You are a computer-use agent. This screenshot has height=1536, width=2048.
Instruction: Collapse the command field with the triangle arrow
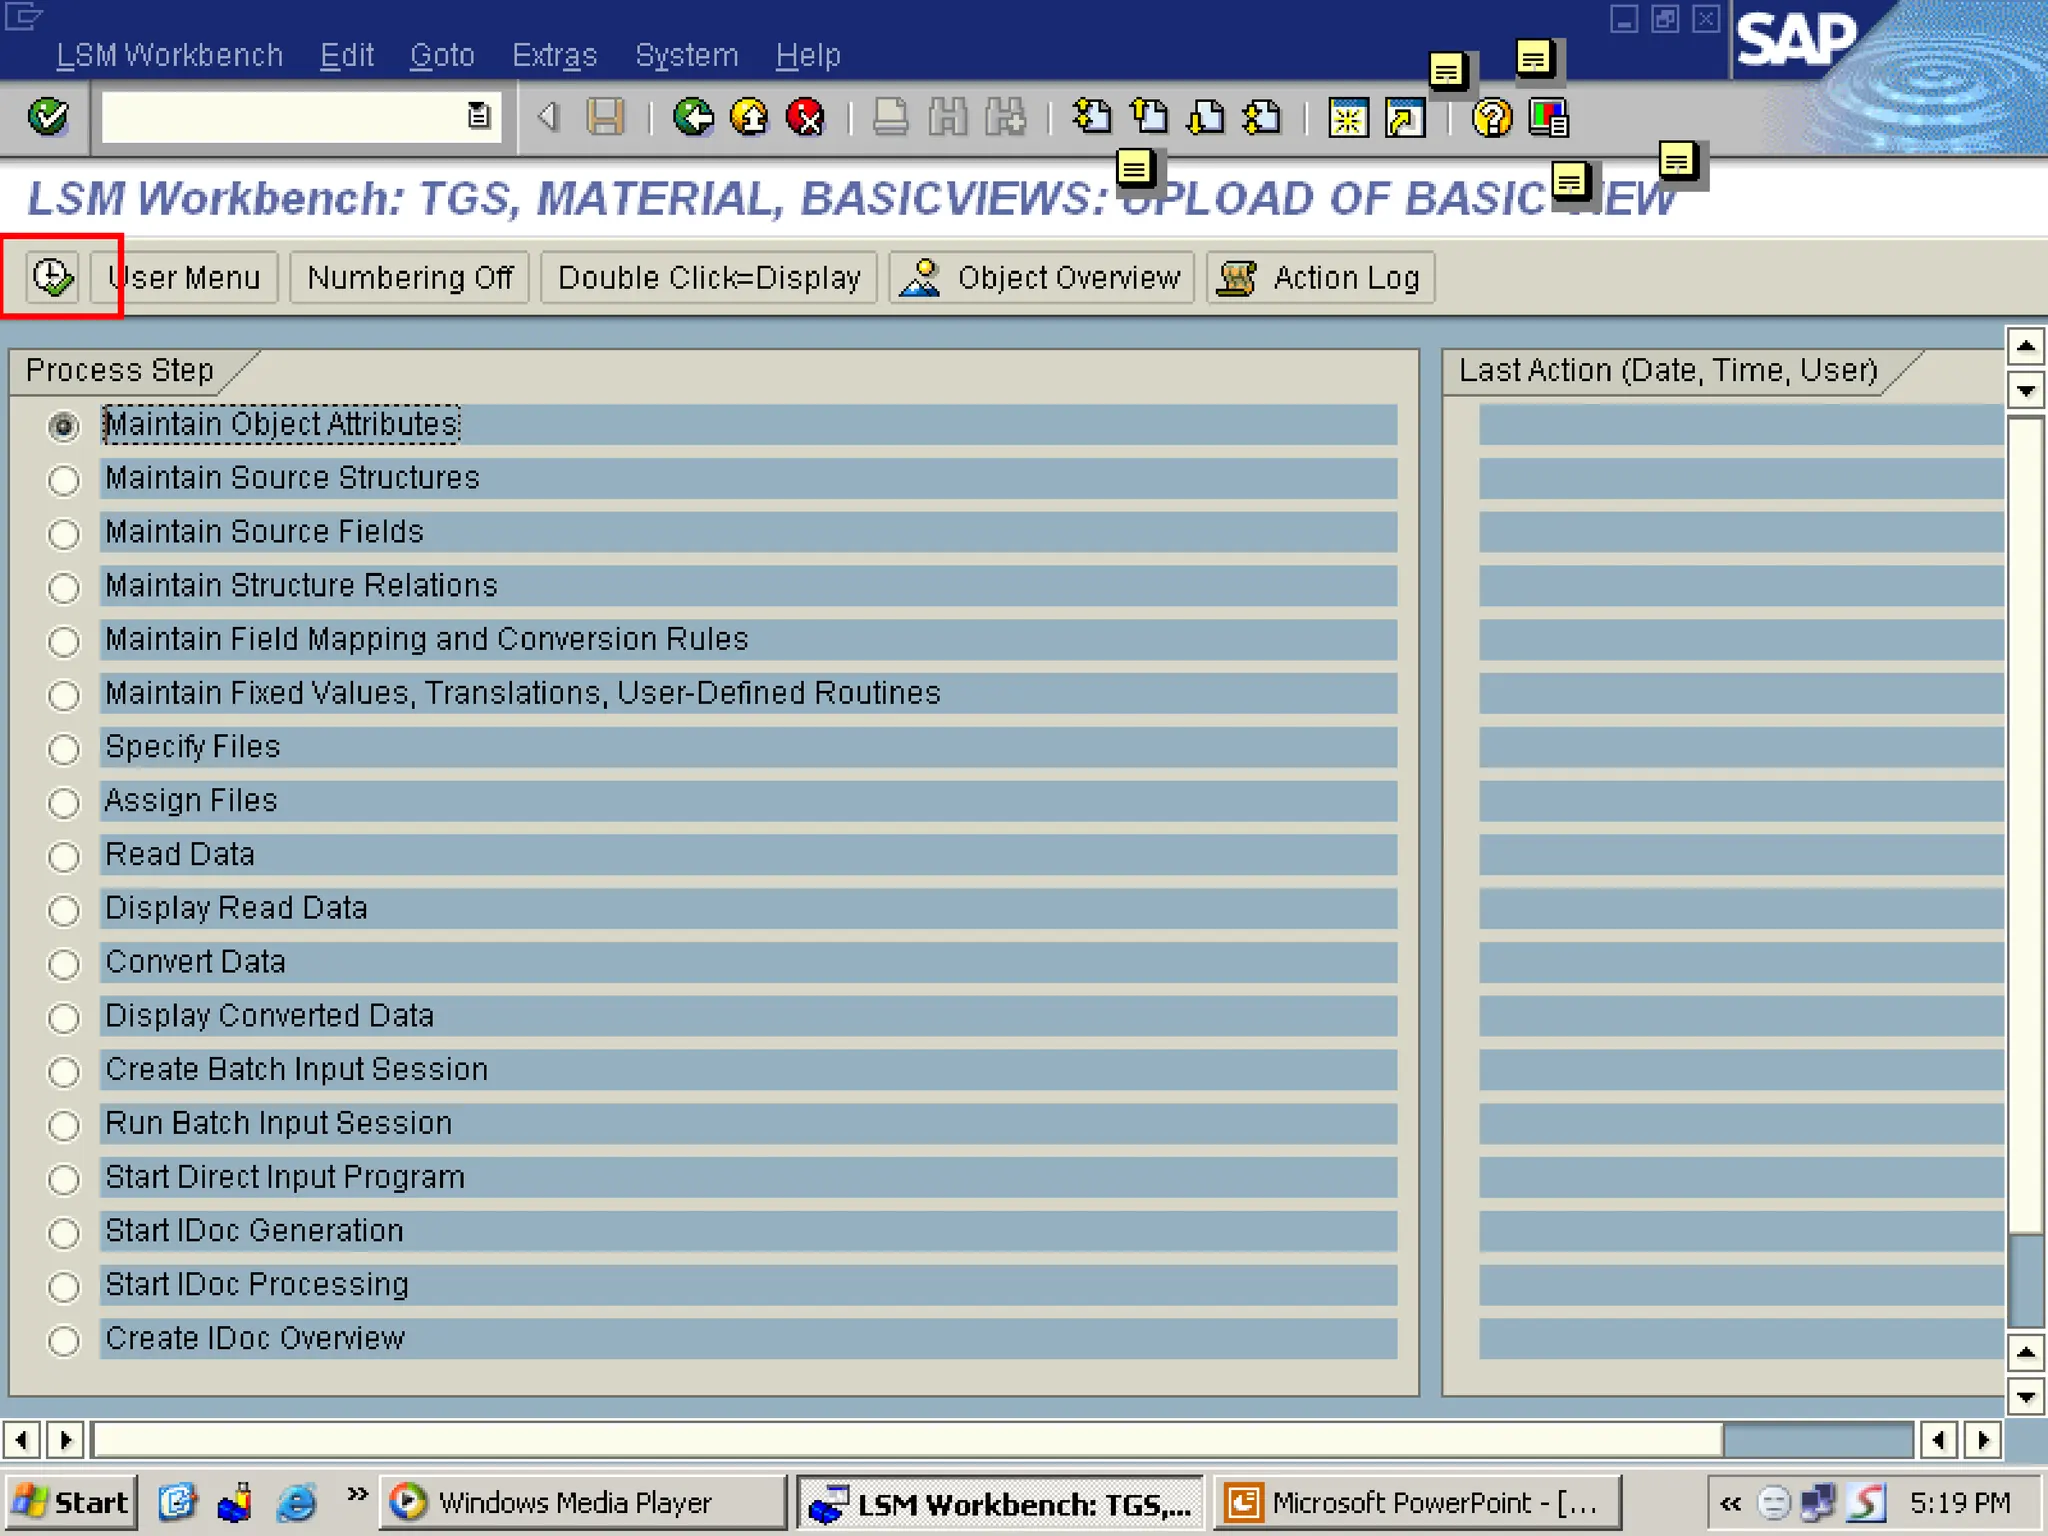[547, 117]
